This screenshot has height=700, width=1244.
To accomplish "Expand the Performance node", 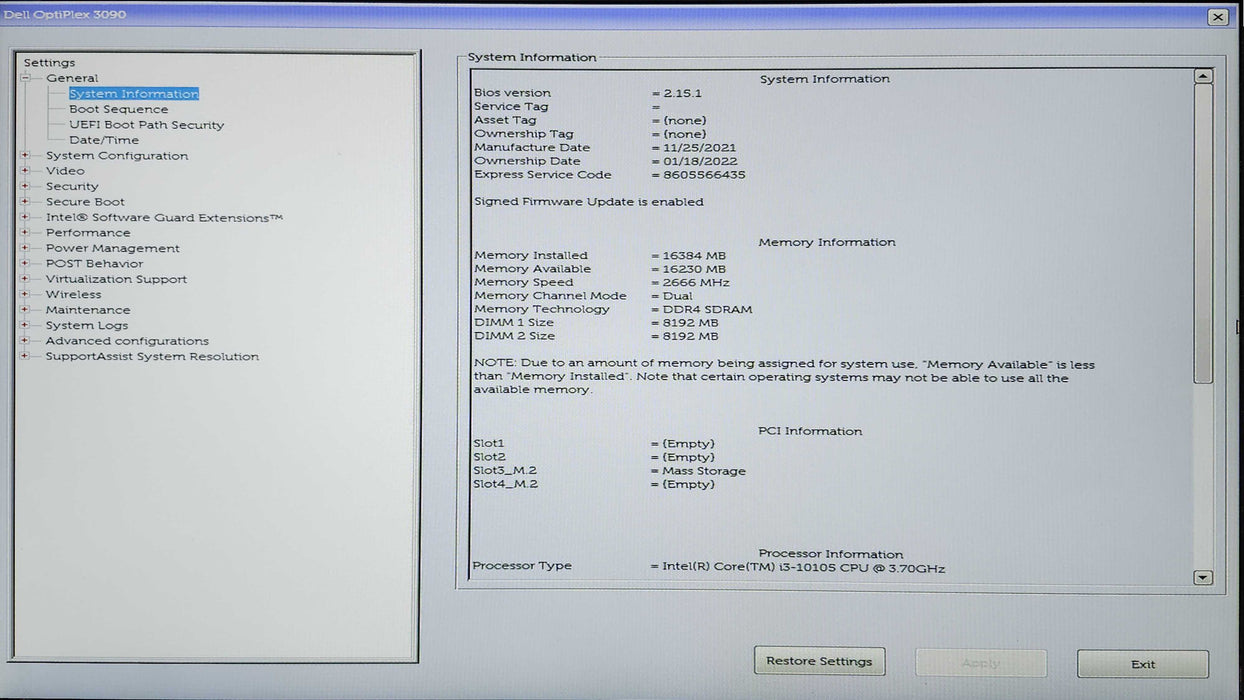I will (x=26, y=232).
